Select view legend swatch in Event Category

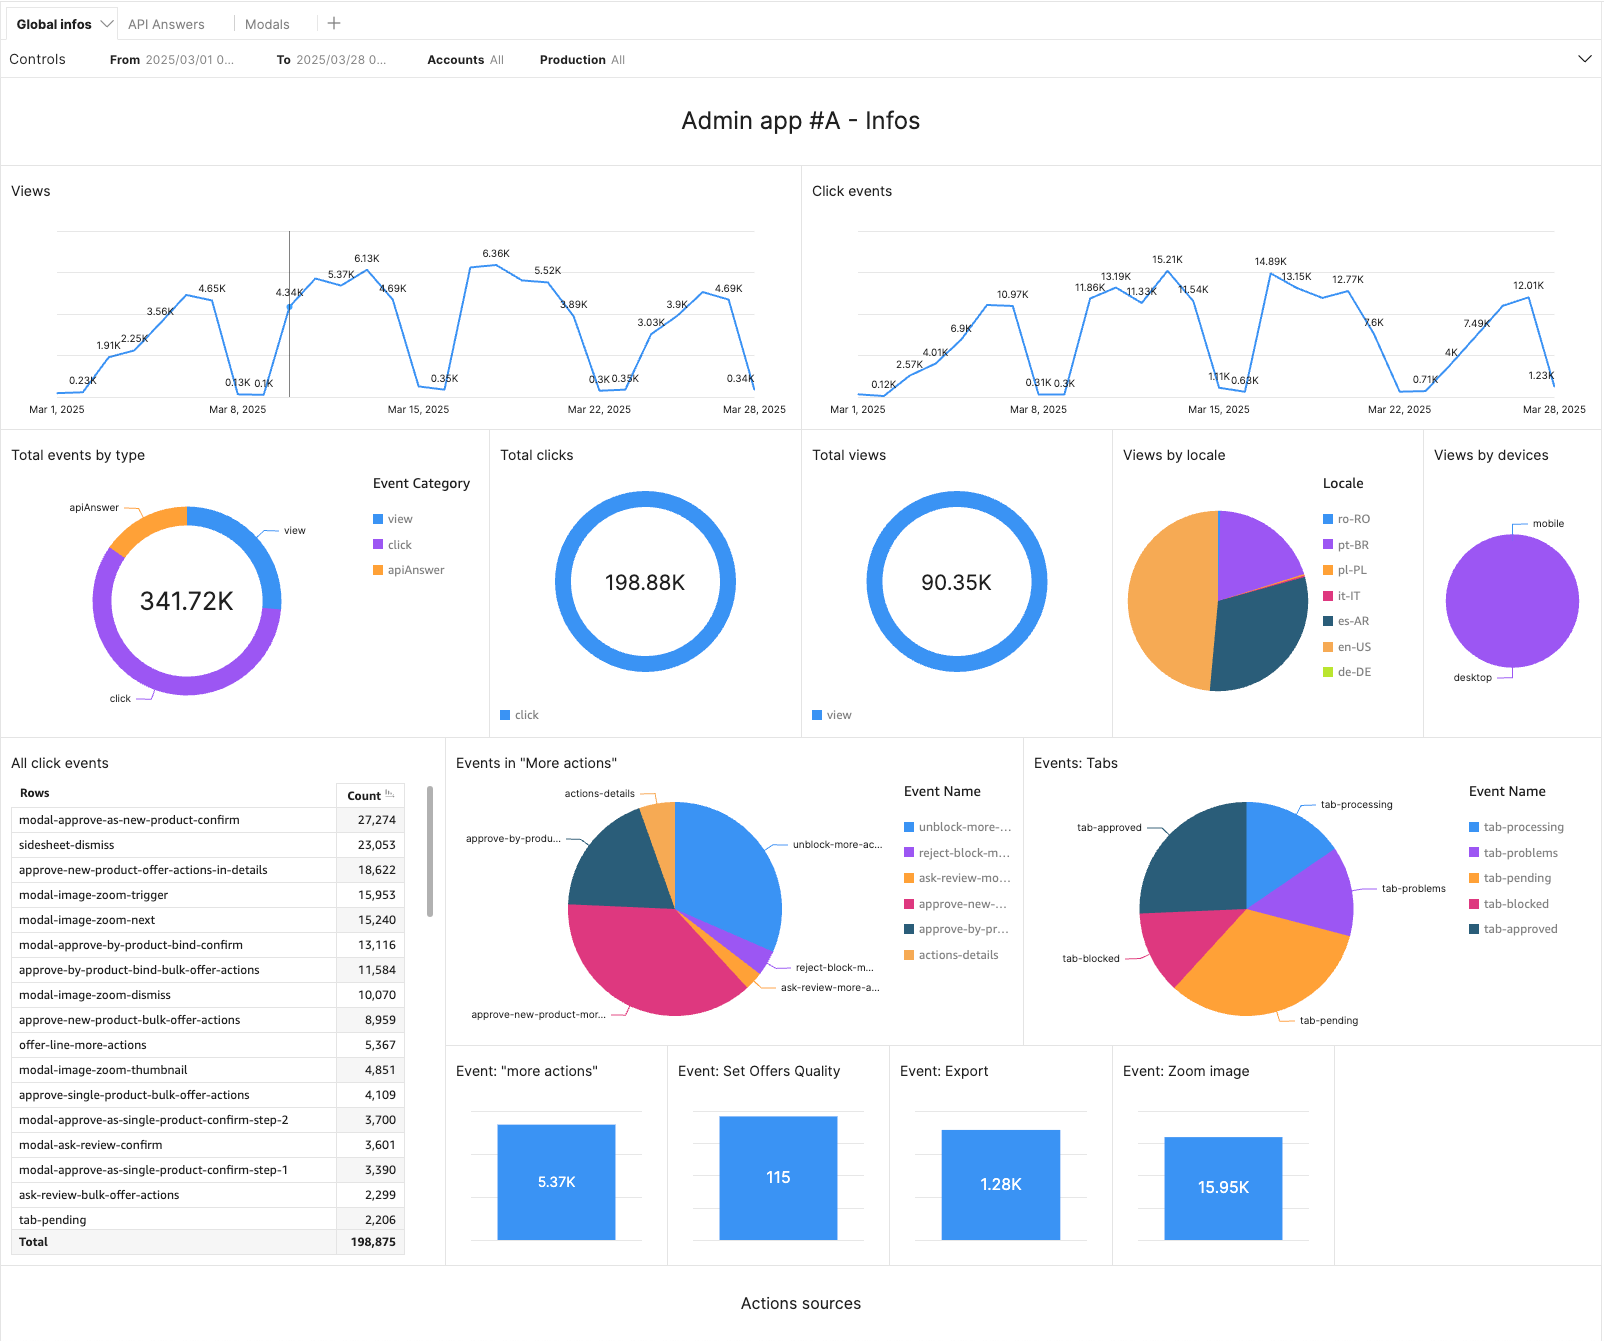coord(378,519)
